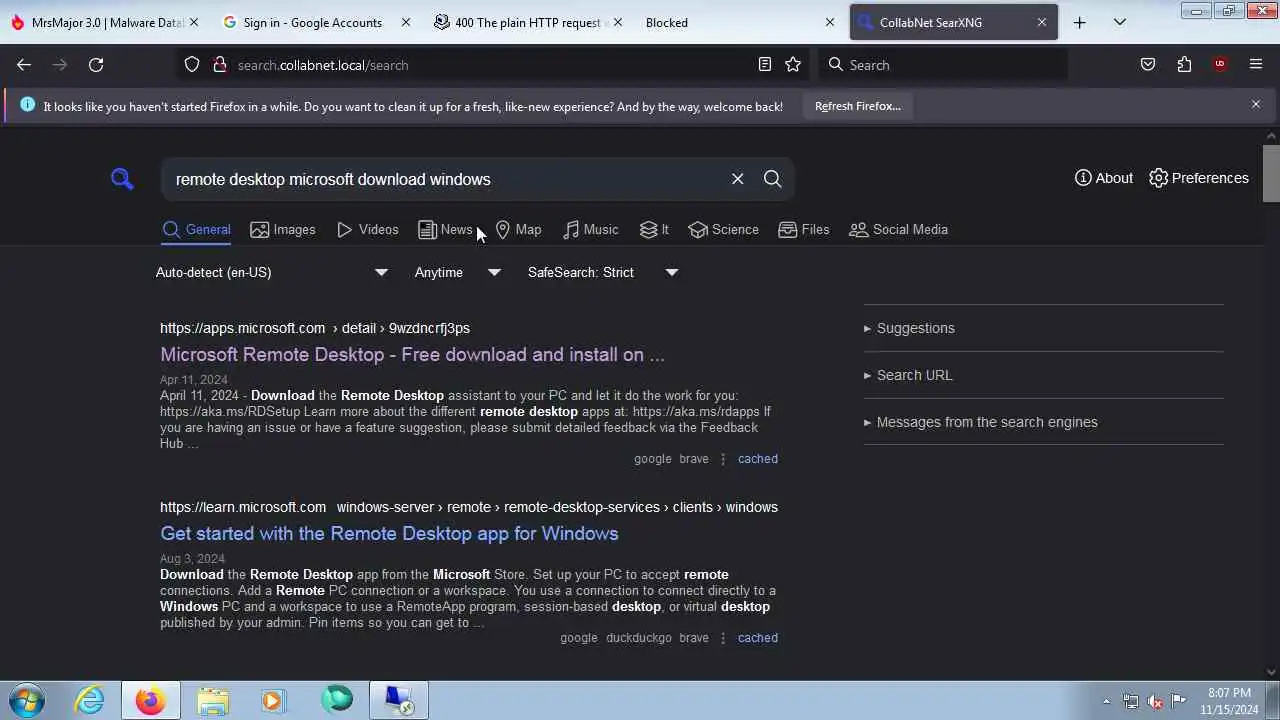
Task: Select the Social Media search category
Action: tap(898, 230)
